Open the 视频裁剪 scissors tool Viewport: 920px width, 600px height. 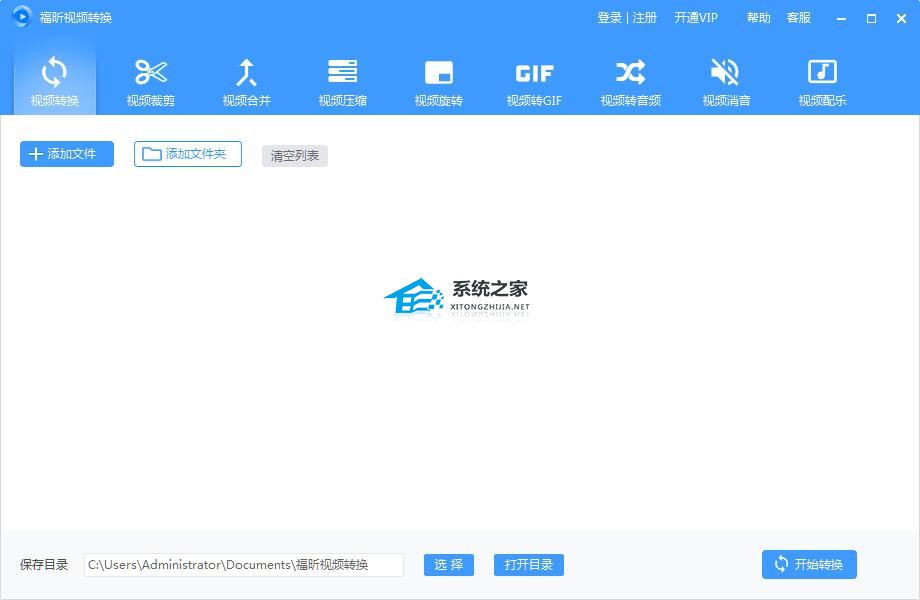(x=150, y=81)
